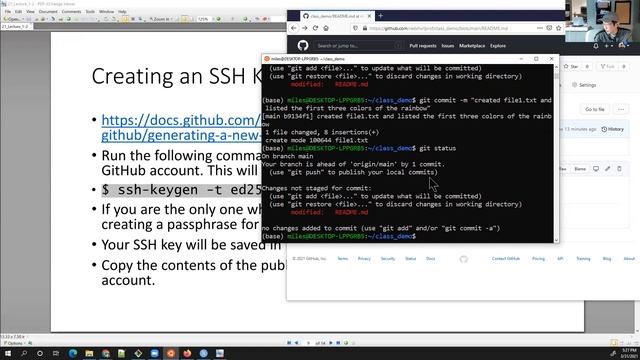Open the Contact GitHub footer link
640x360 pixels.
coord(506,258)
